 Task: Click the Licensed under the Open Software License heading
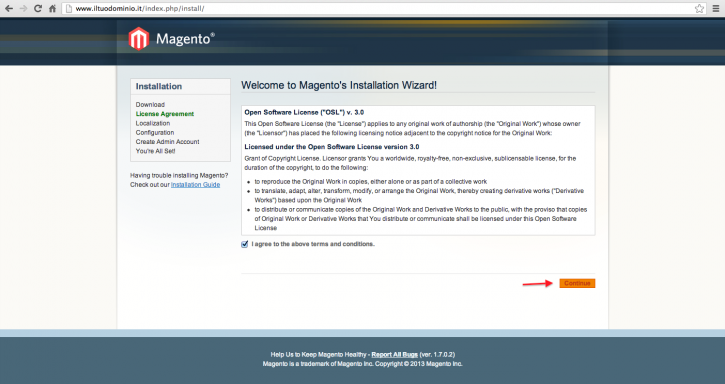(332, 147)
